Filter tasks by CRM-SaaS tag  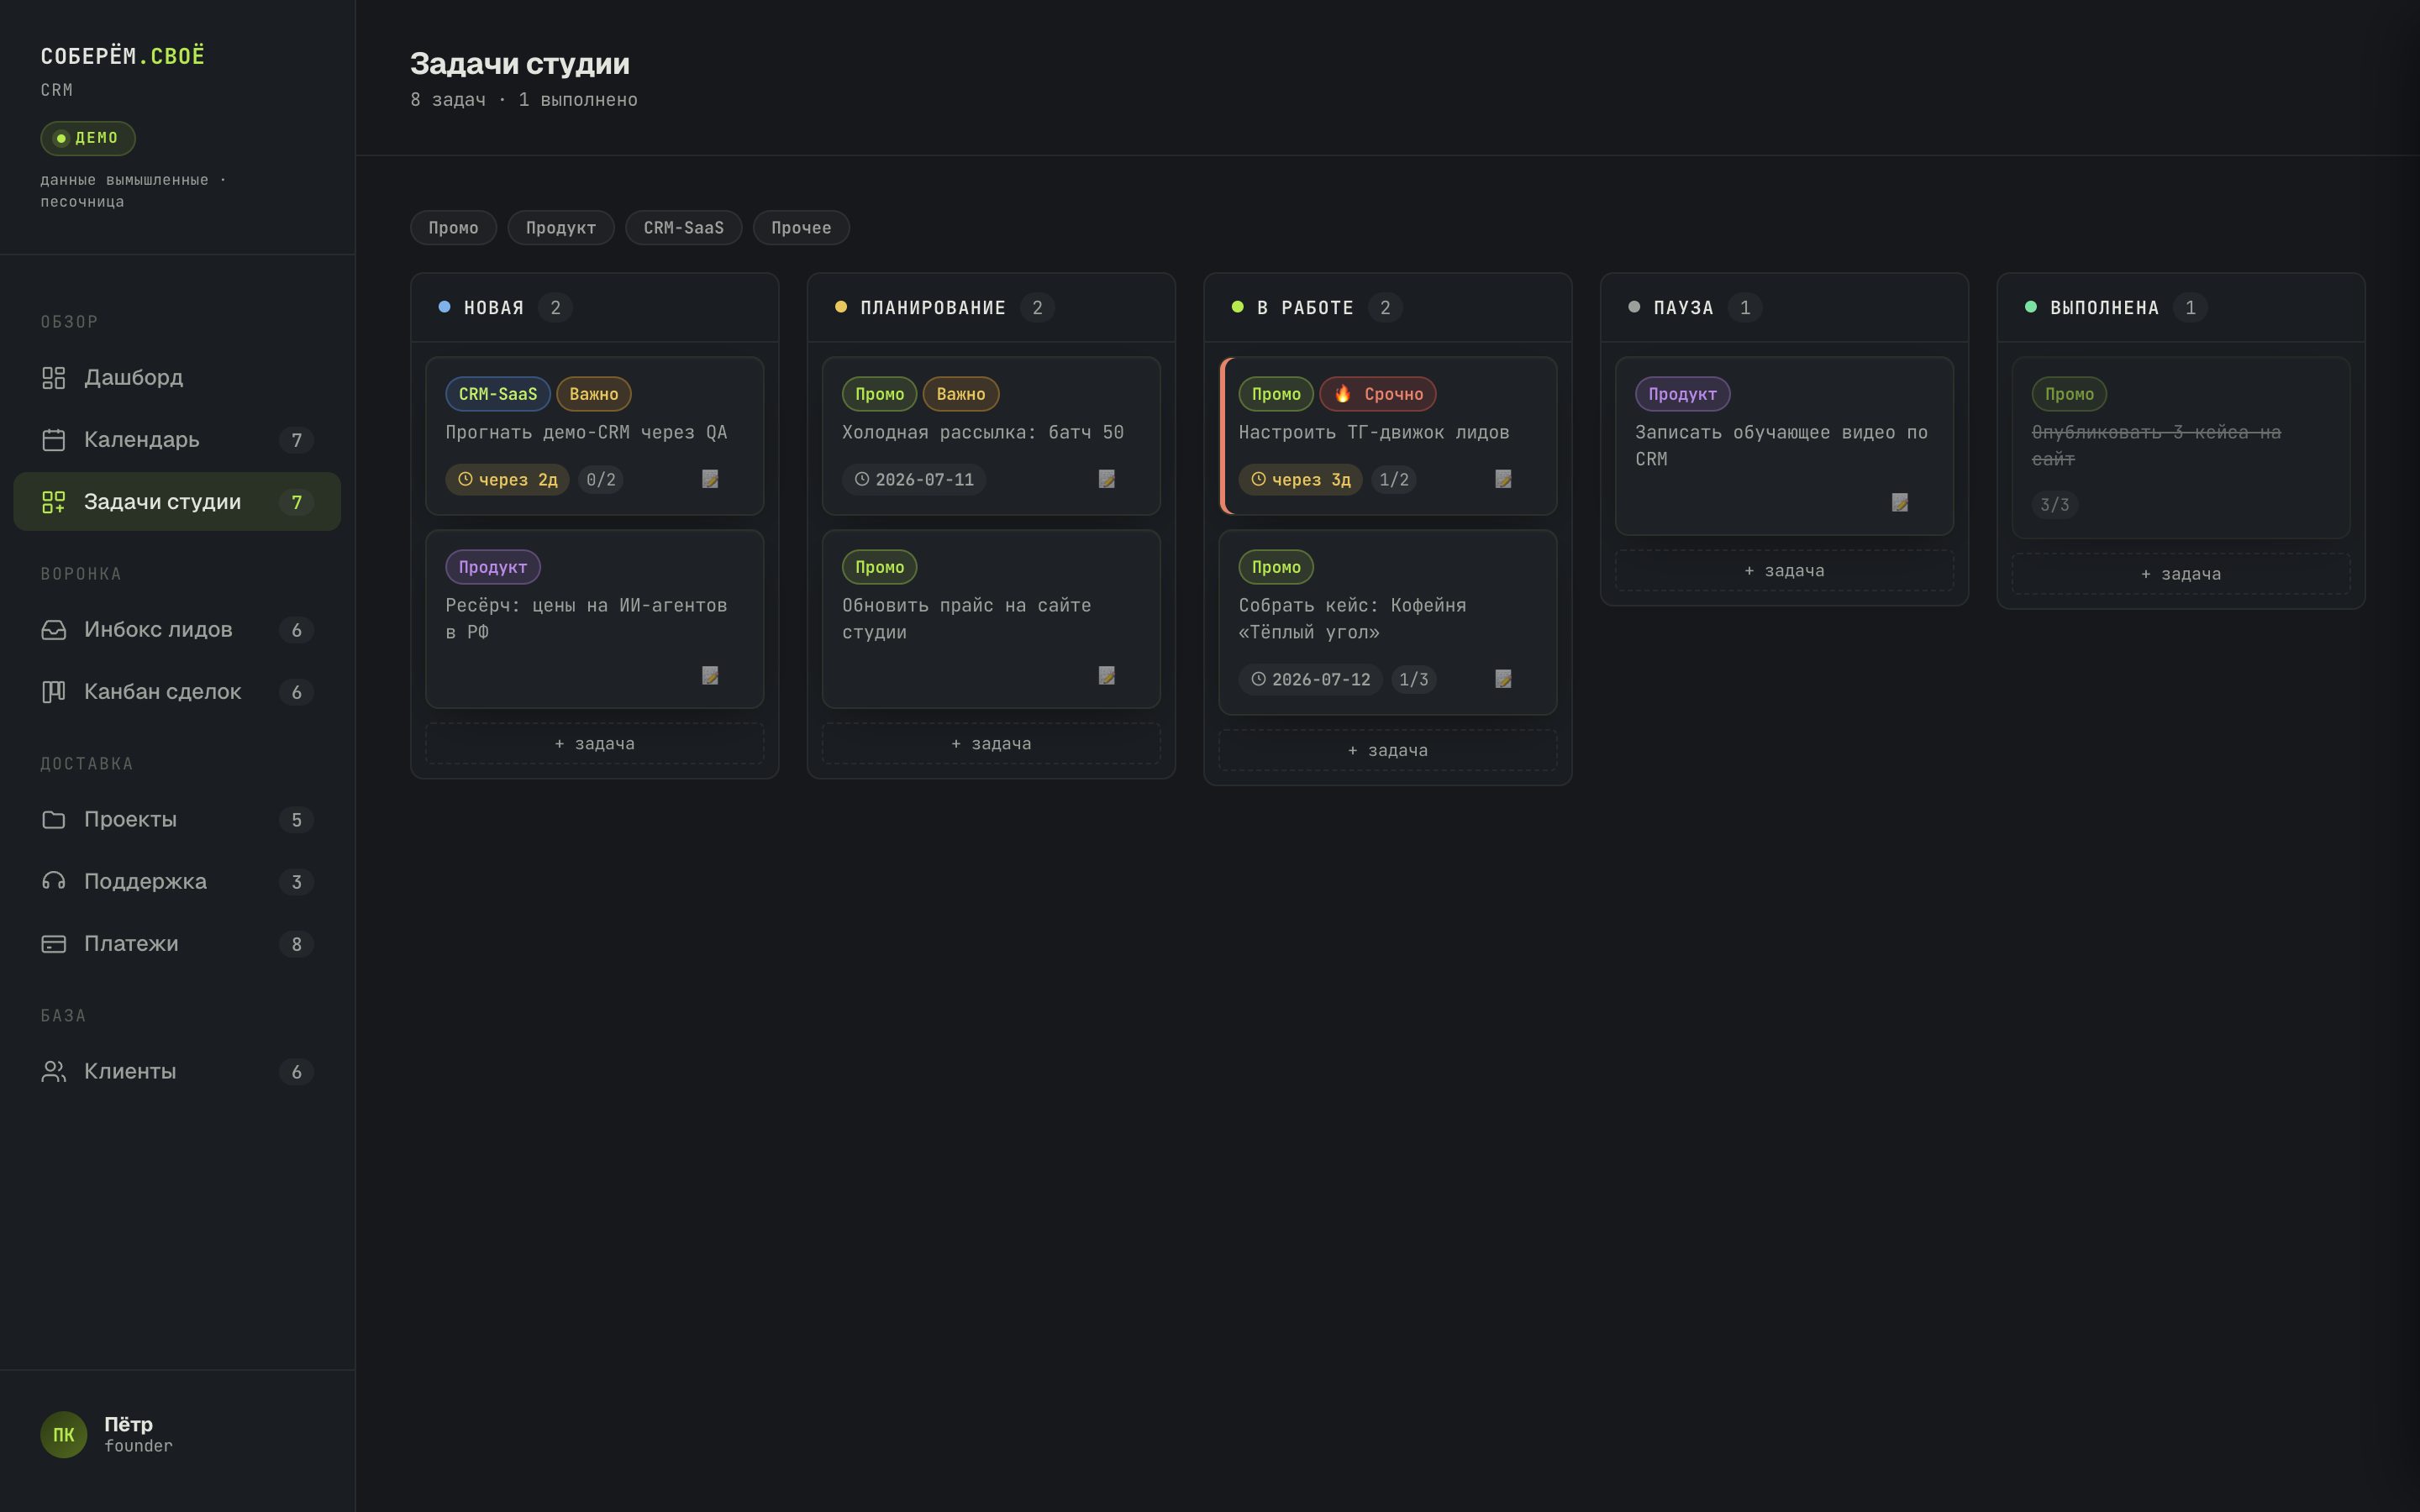683,228
